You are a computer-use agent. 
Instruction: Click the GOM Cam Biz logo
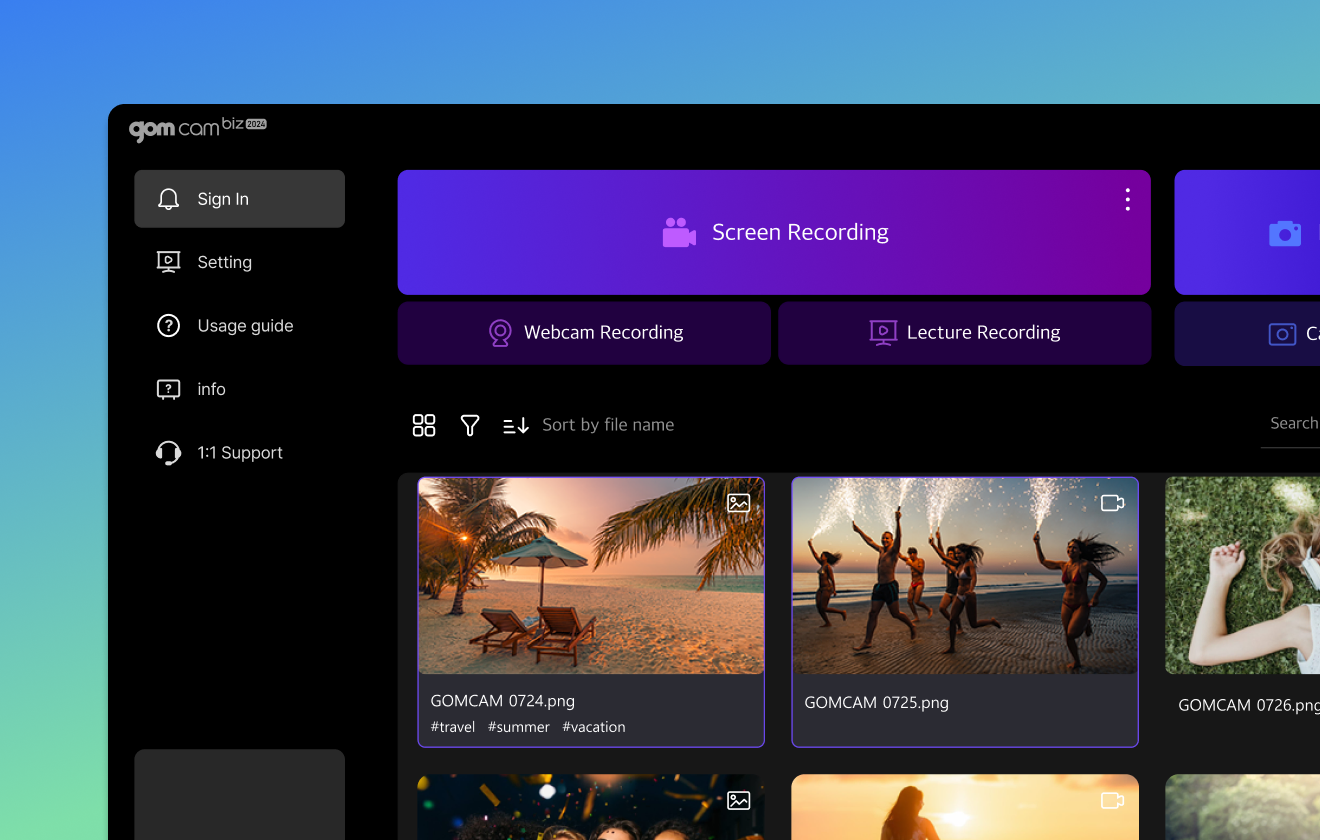[x=197, y=129]
